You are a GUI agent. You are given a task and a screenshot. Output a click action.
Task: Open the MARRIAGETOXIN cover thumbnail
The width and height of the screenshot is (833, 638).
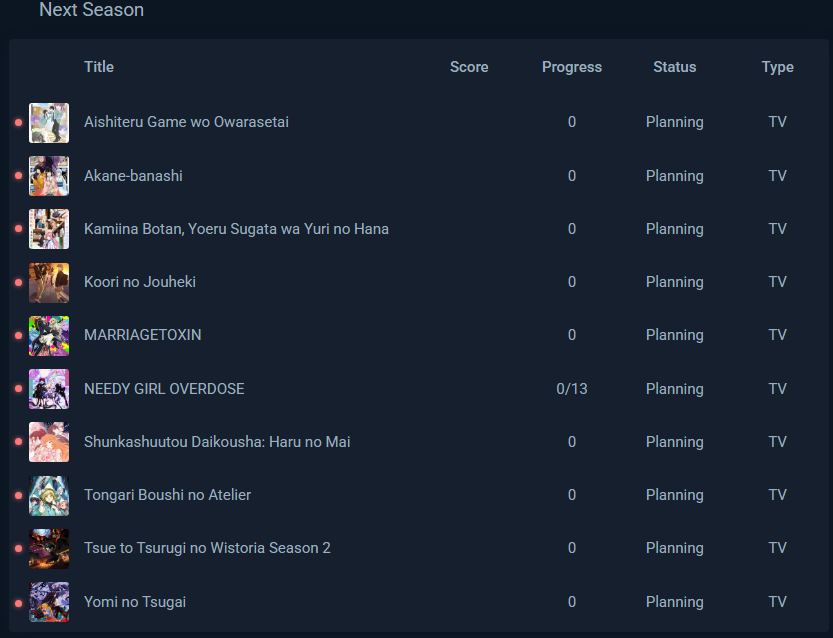(49, 336)
